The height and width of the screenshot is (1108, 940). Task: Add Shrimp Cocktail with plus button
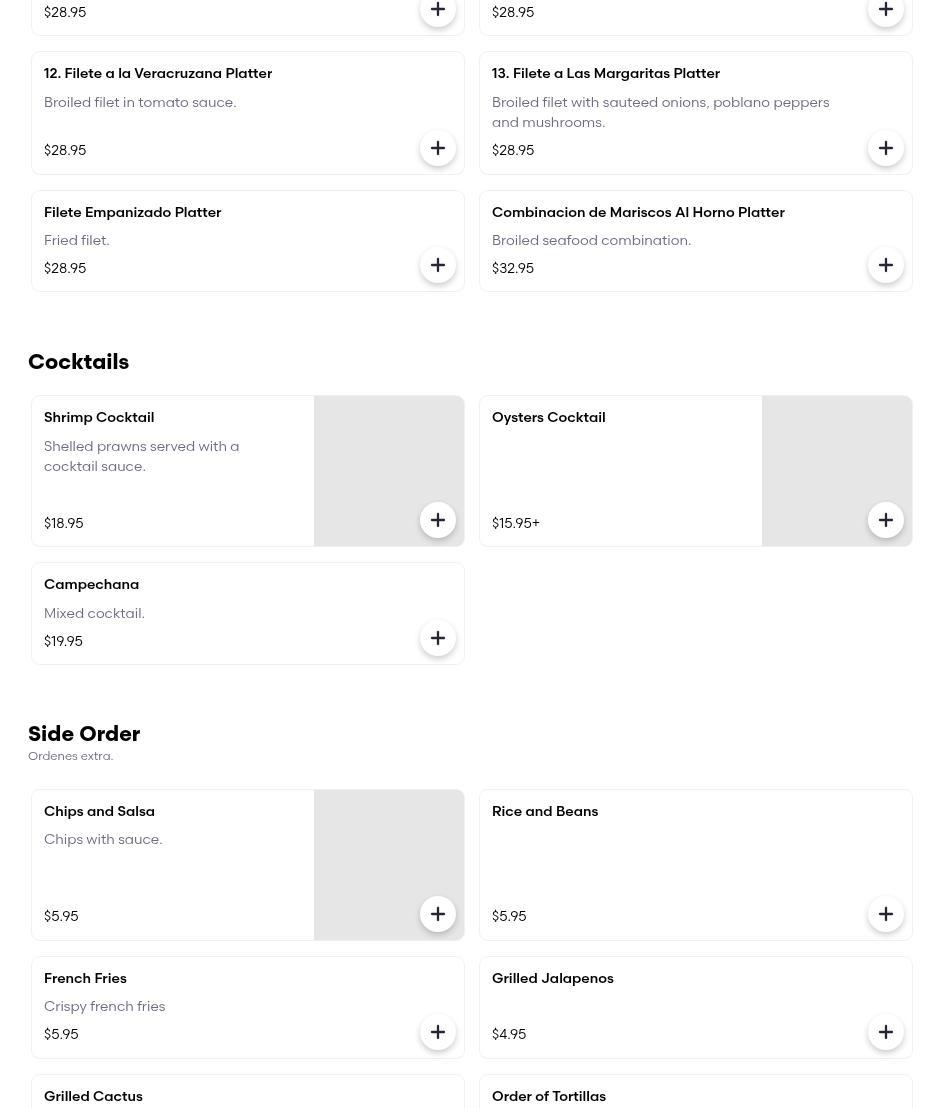437,521
